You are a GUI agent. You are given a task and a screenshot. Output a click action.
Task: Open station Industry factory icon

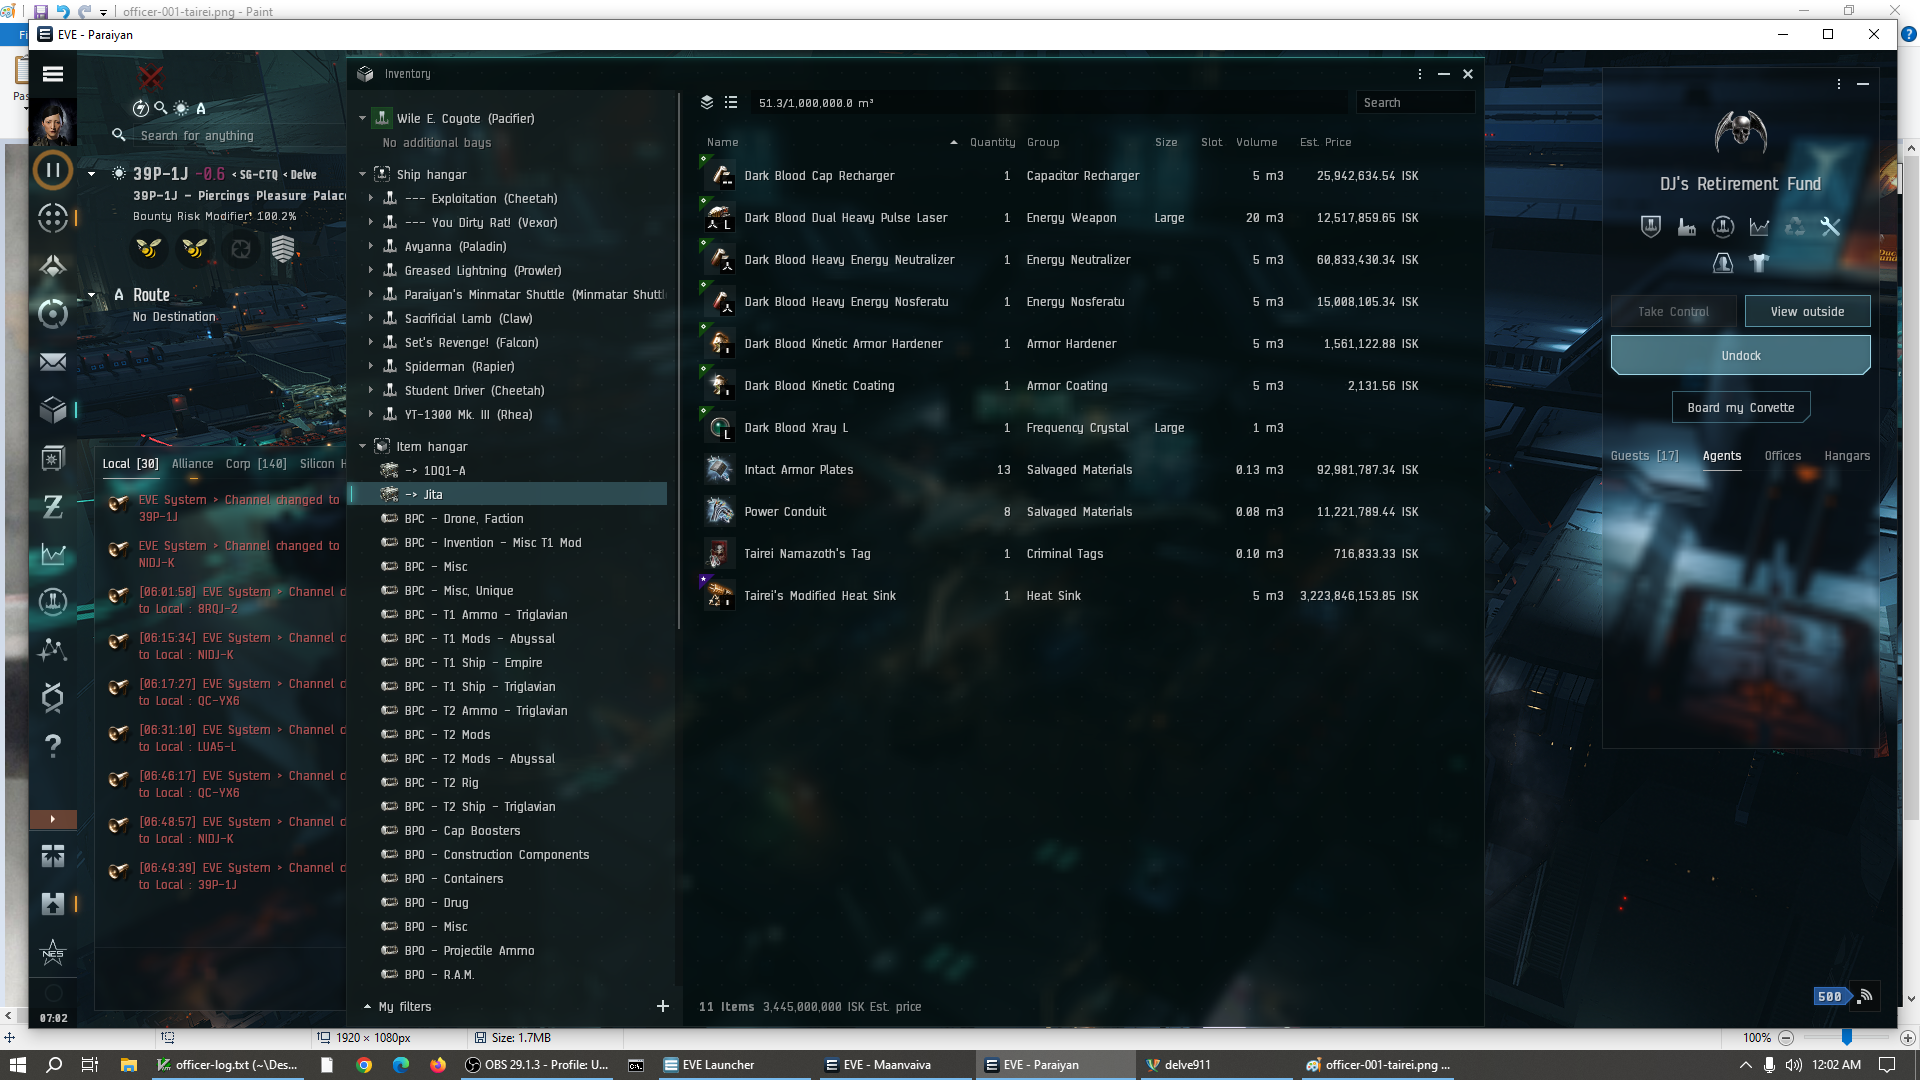1687,227
